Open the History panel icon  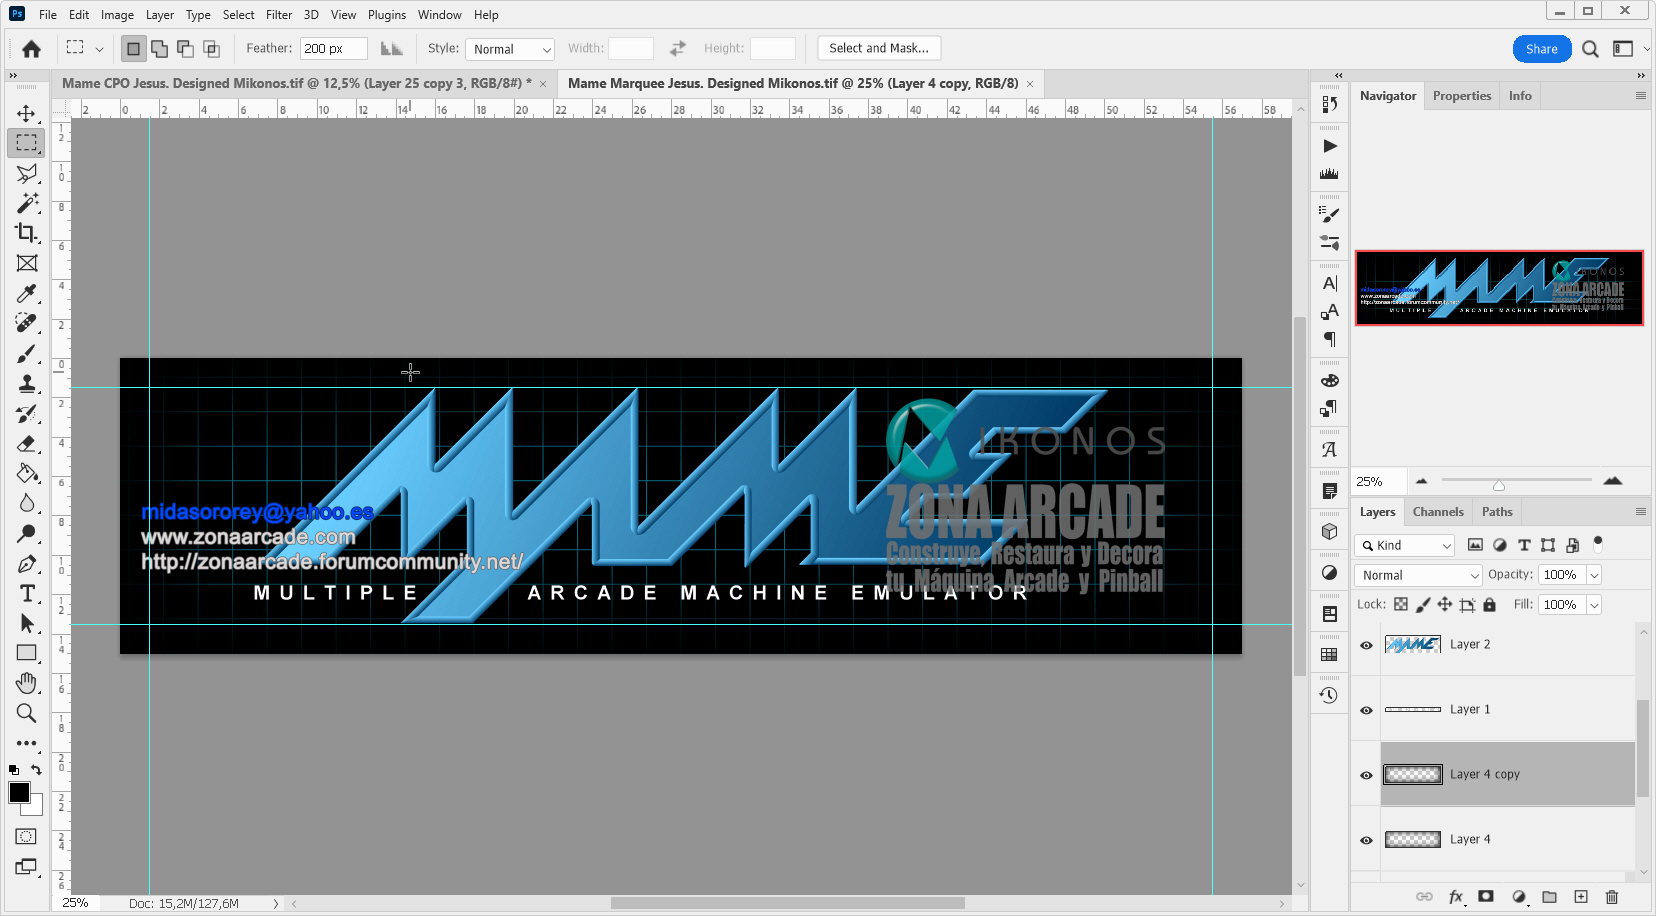tap(1330, 694)
